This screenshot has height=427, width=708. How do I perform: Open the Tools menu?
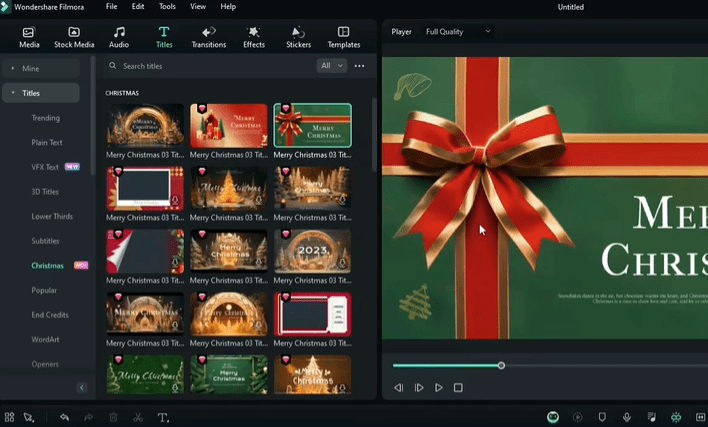167,7
